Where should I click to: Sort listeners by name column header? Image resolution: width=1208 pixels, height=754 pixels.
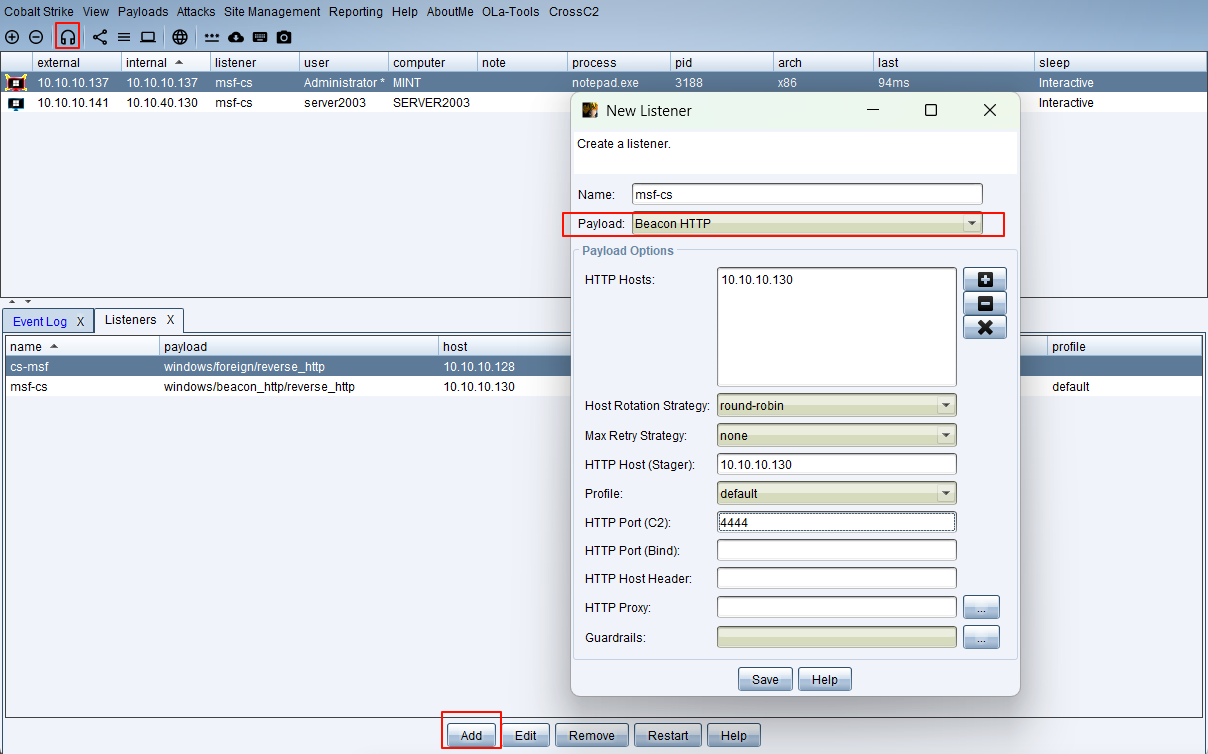[83, 346]
